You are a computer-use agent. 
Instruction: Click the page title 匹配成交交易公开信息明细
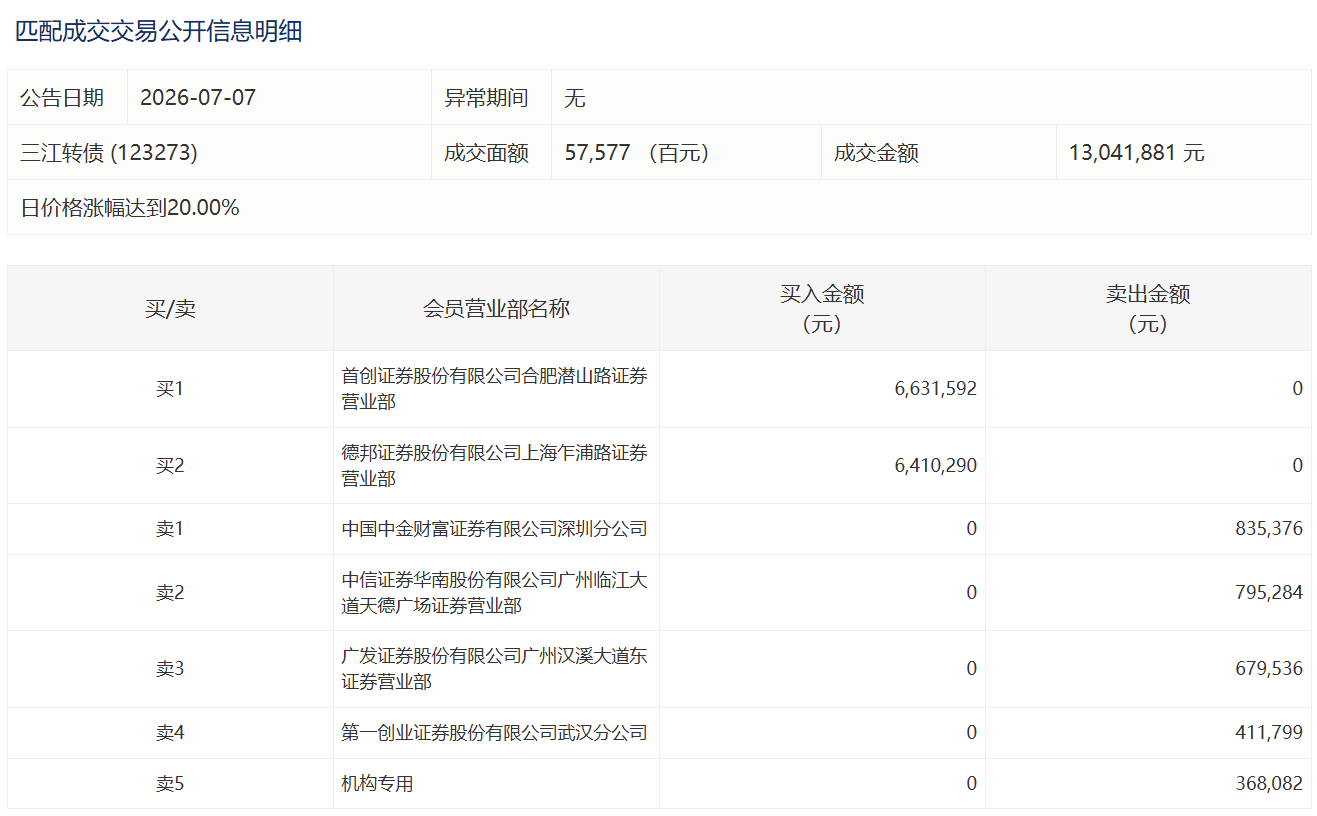(x=158, y=31)
